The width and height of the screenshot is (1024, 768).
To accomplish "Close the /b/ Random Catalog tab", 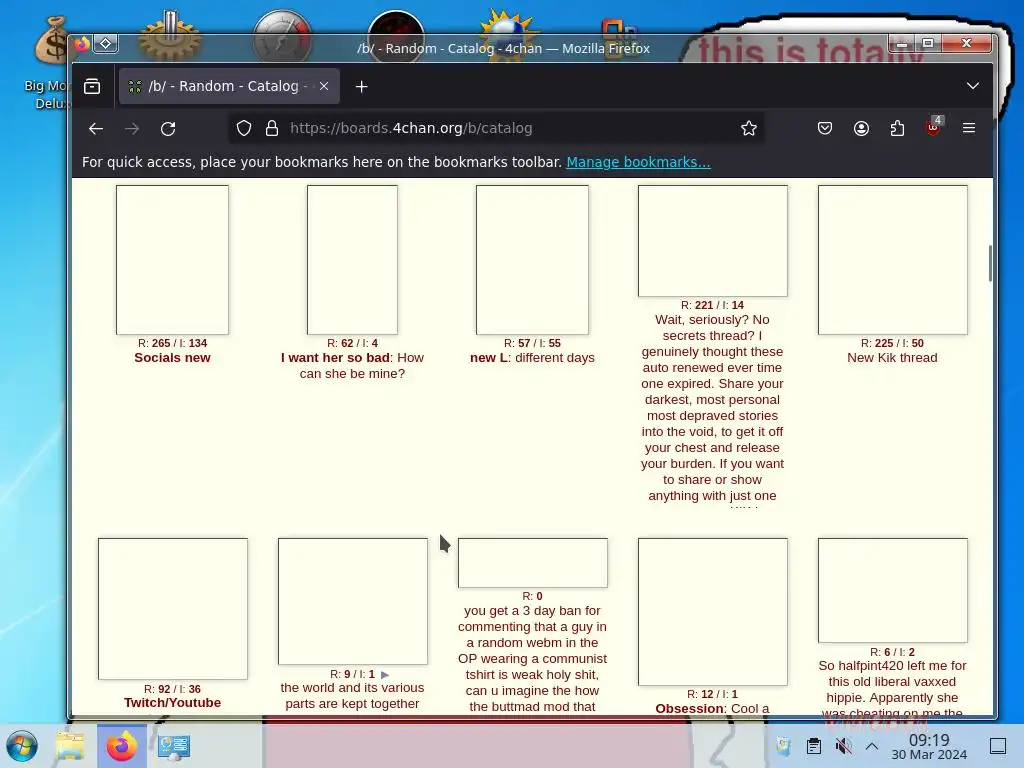I will 324,86.
